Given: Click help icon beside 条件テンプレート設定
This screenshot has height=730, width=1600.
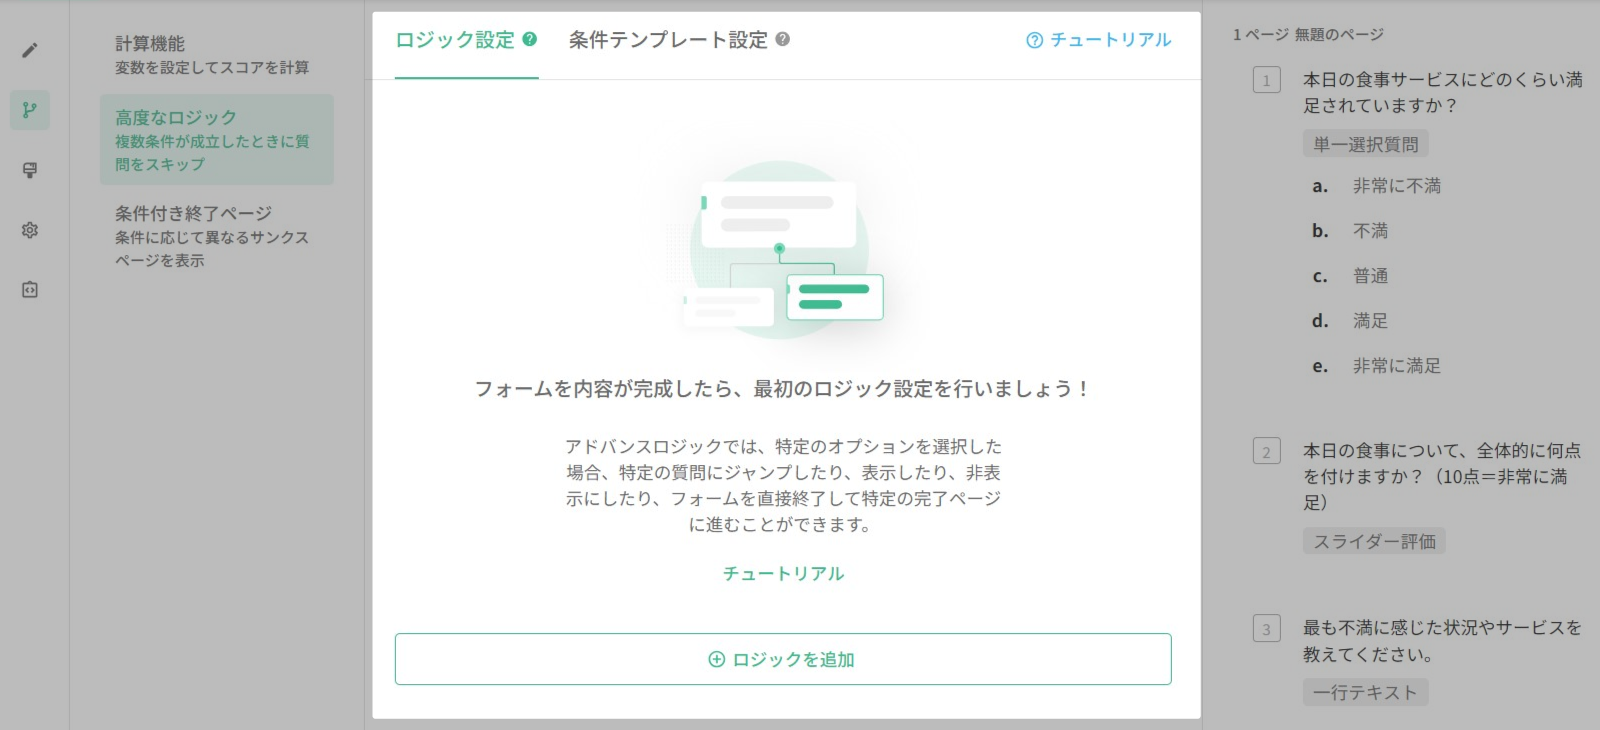Looking at the screenshot, I should pyautogui.click(x=783, y=39).
